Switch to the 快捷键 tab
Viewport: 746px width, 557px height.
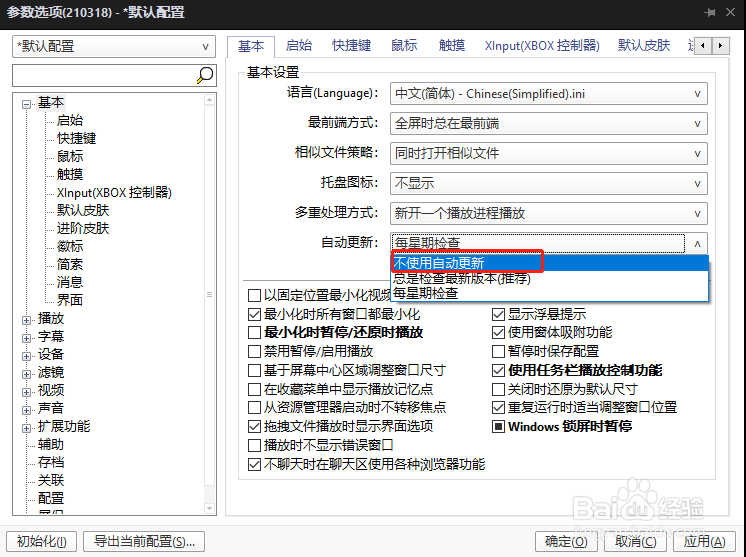[351, 46]
